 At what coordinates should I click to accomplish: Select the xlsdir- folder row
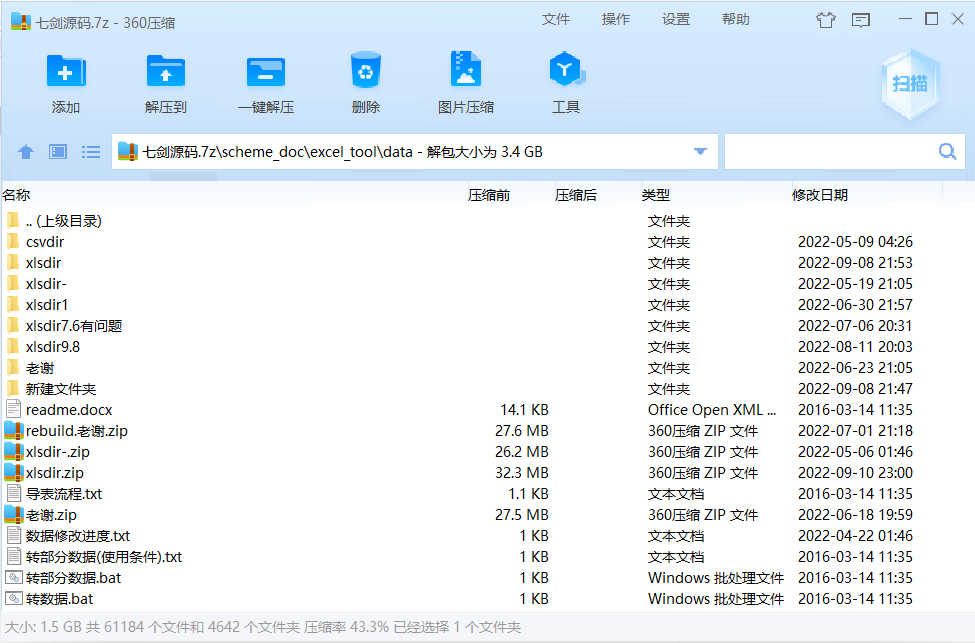pos(488,284)
